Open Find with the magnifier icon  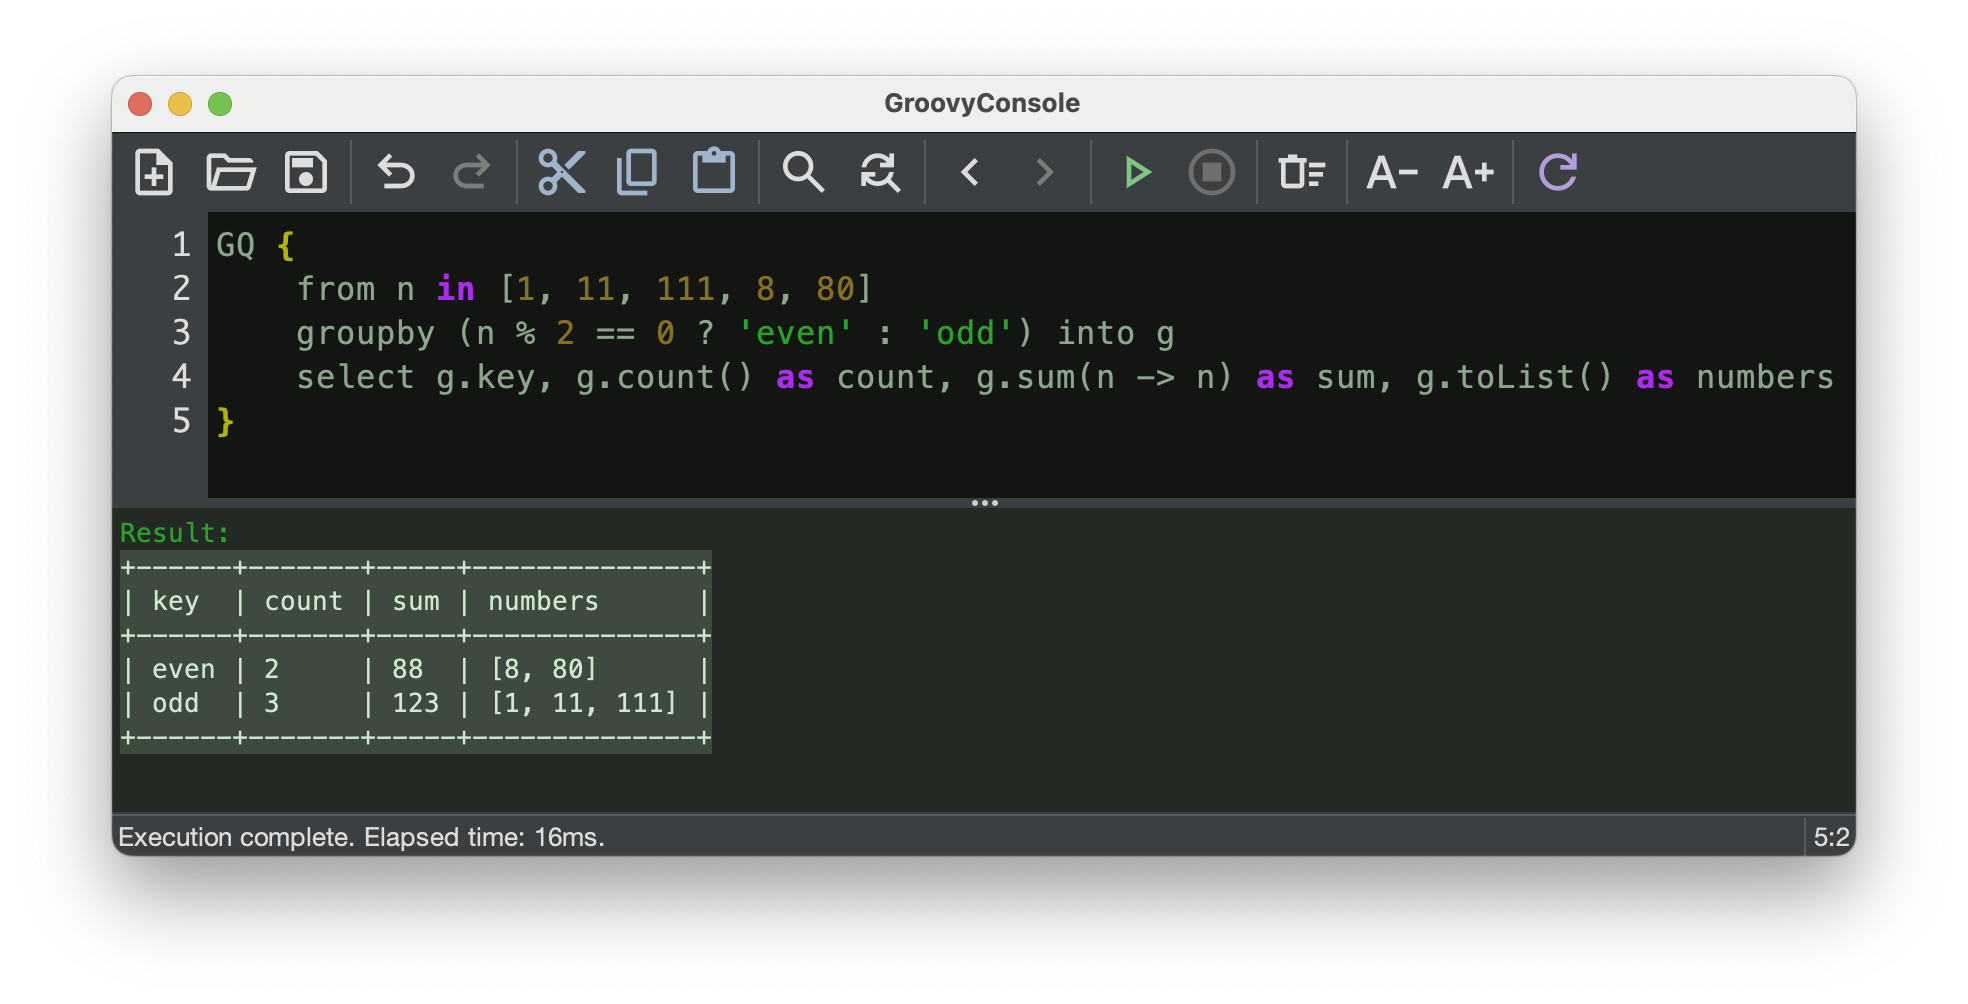pyautogui.click(x=803, y=172)
